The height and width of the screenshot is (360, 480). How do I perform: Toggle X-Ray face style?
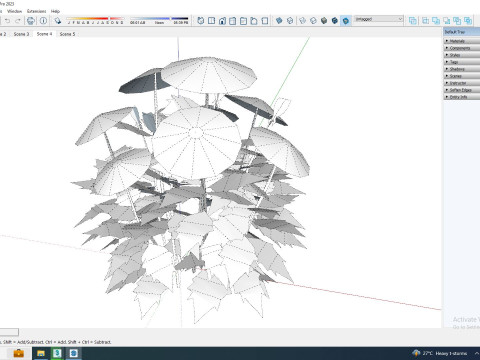(x=279, y=21)
